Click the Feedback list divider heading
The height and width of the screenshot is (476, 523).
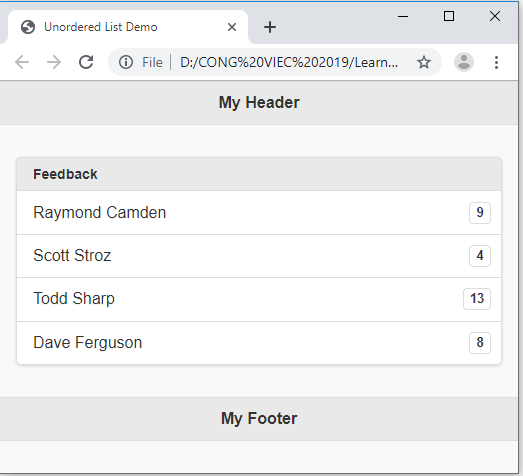click(x=259, y=174)
